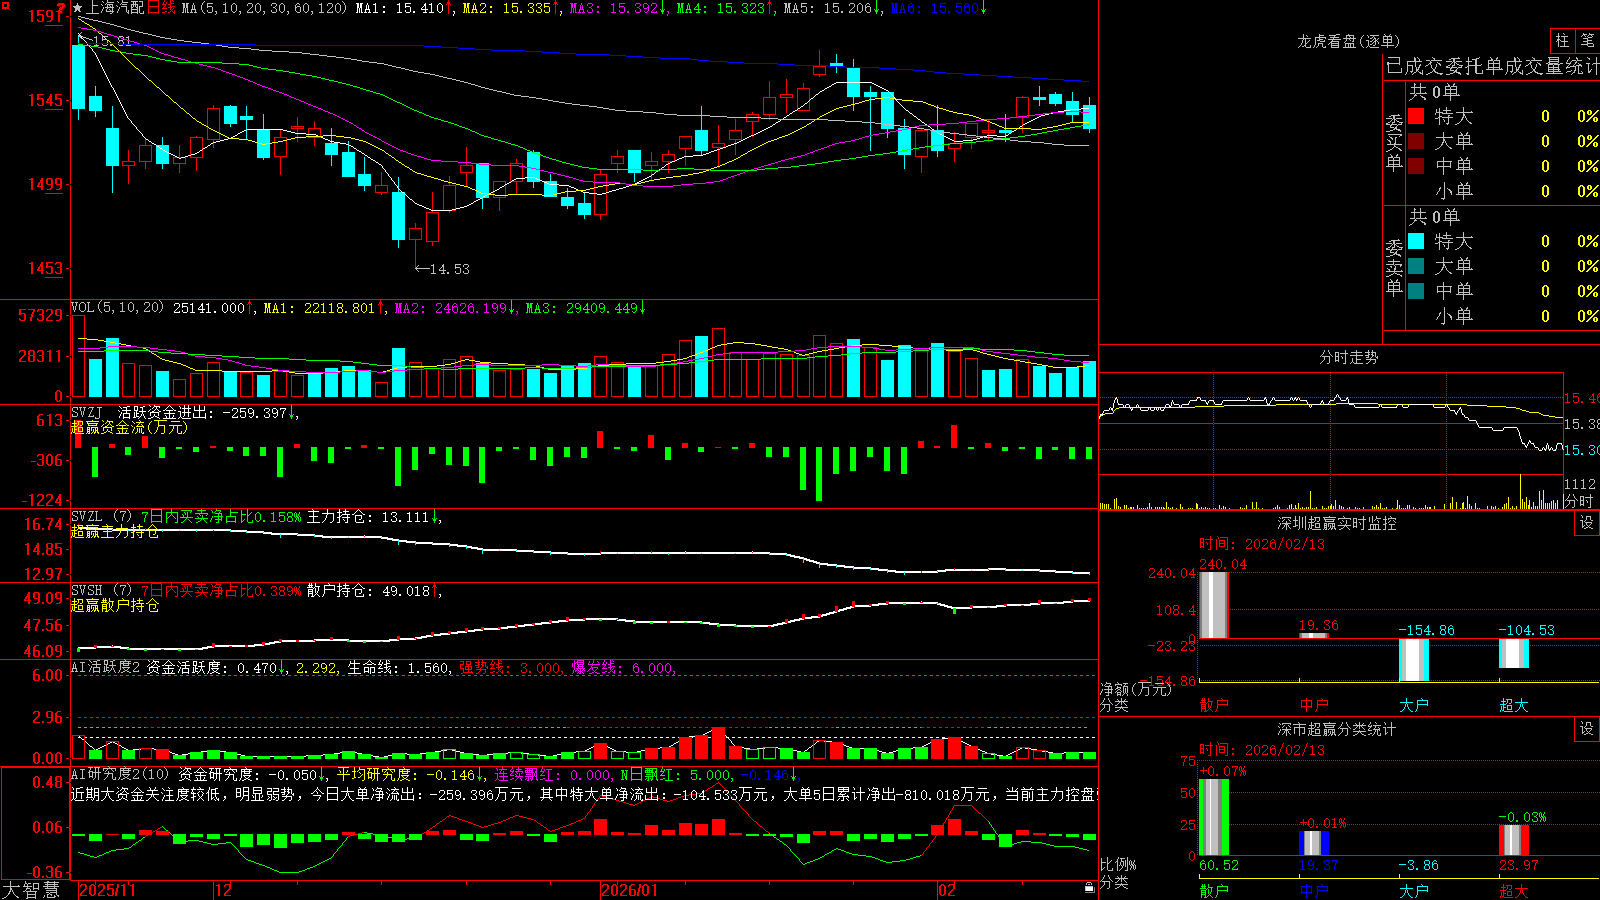This screenshot has width=1600, height=900.
Task: Click the red question mark icon
Action: point(61,8)
